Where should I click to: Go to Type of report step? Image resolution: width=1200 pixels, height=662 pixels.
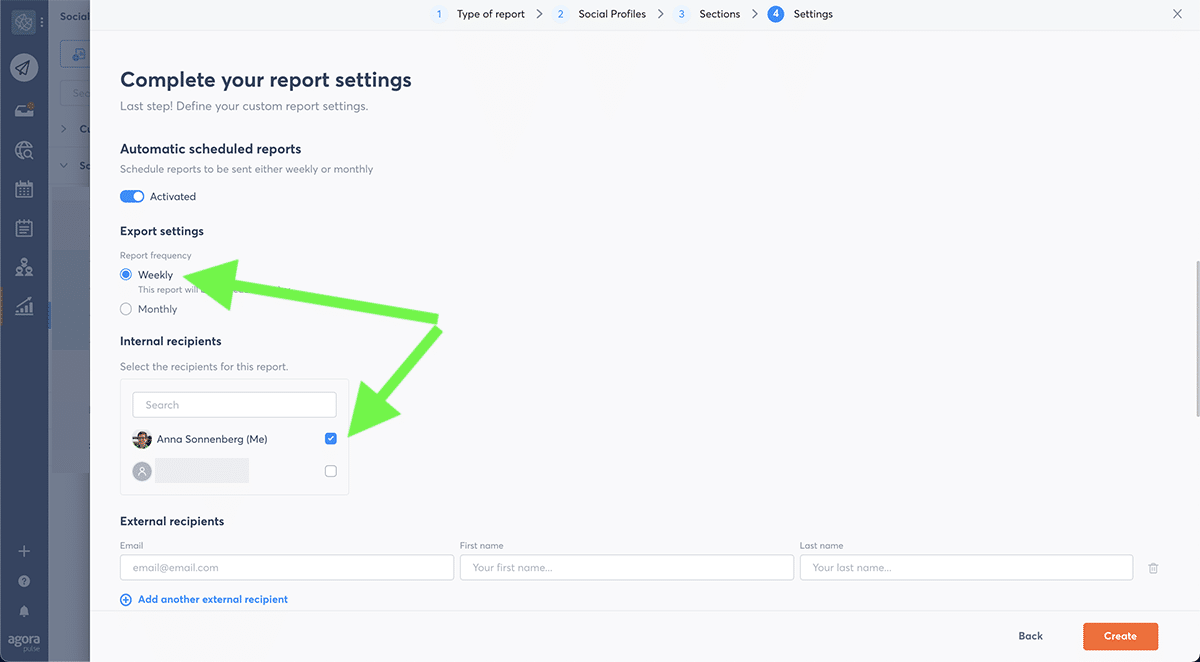(x=489, y=14)
